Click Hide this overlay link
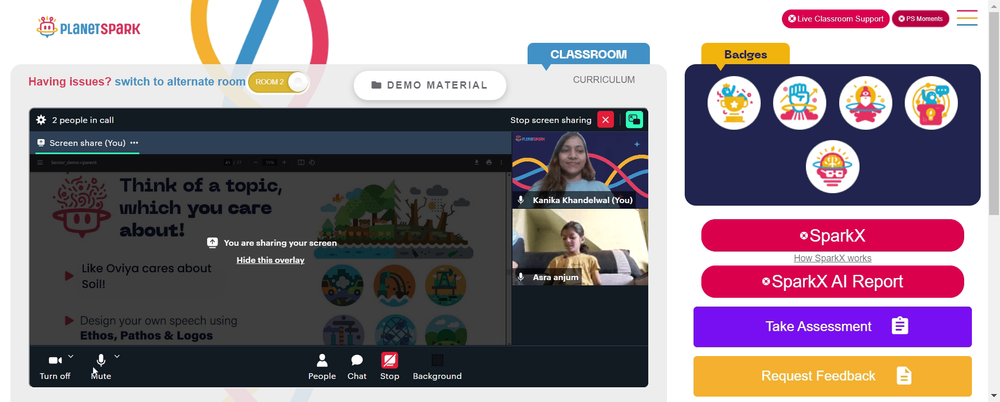The image size is (1000, 402). (270, 260)
